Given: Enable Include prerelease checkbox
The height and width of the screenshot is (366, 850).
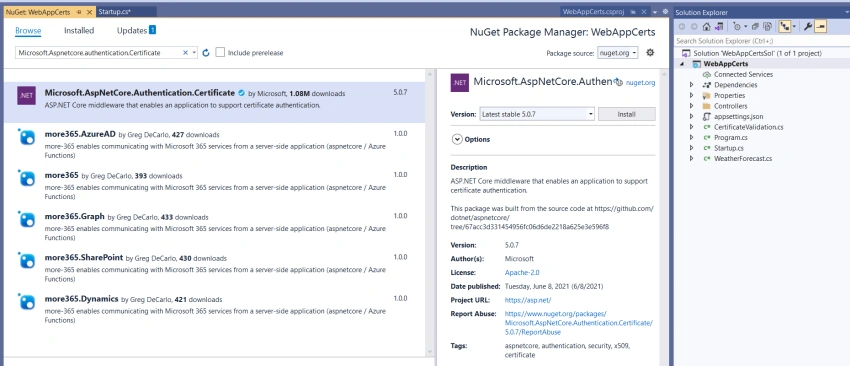Looking at the screenshot, I should tap(220, 53).
